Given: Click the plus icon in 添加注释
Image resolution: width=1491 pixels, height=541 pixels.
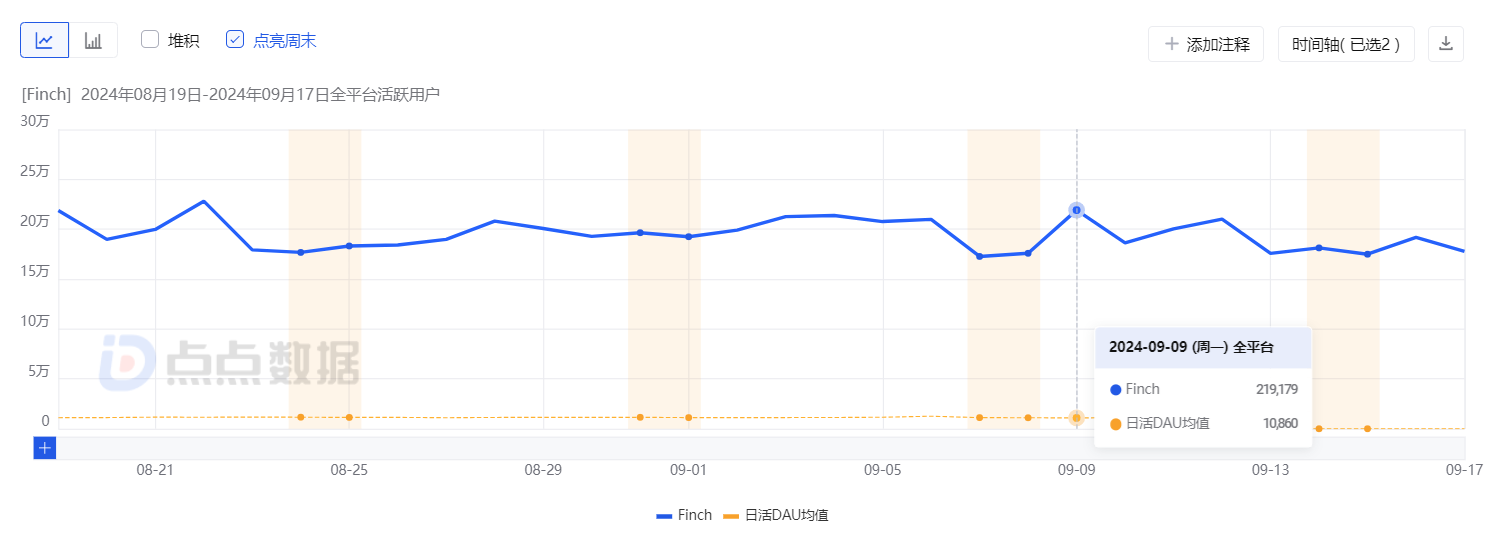Looking at the screenshot, I should [1171, 44].
